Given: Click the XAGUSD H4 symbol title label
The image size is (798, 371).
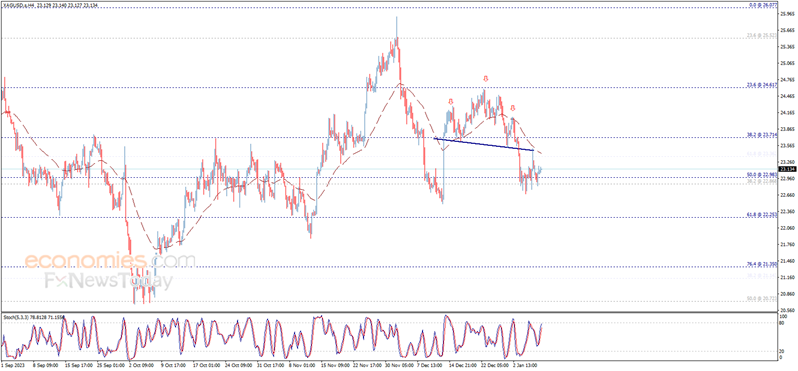Looking at the screenshot, I should tap(51, 5).
